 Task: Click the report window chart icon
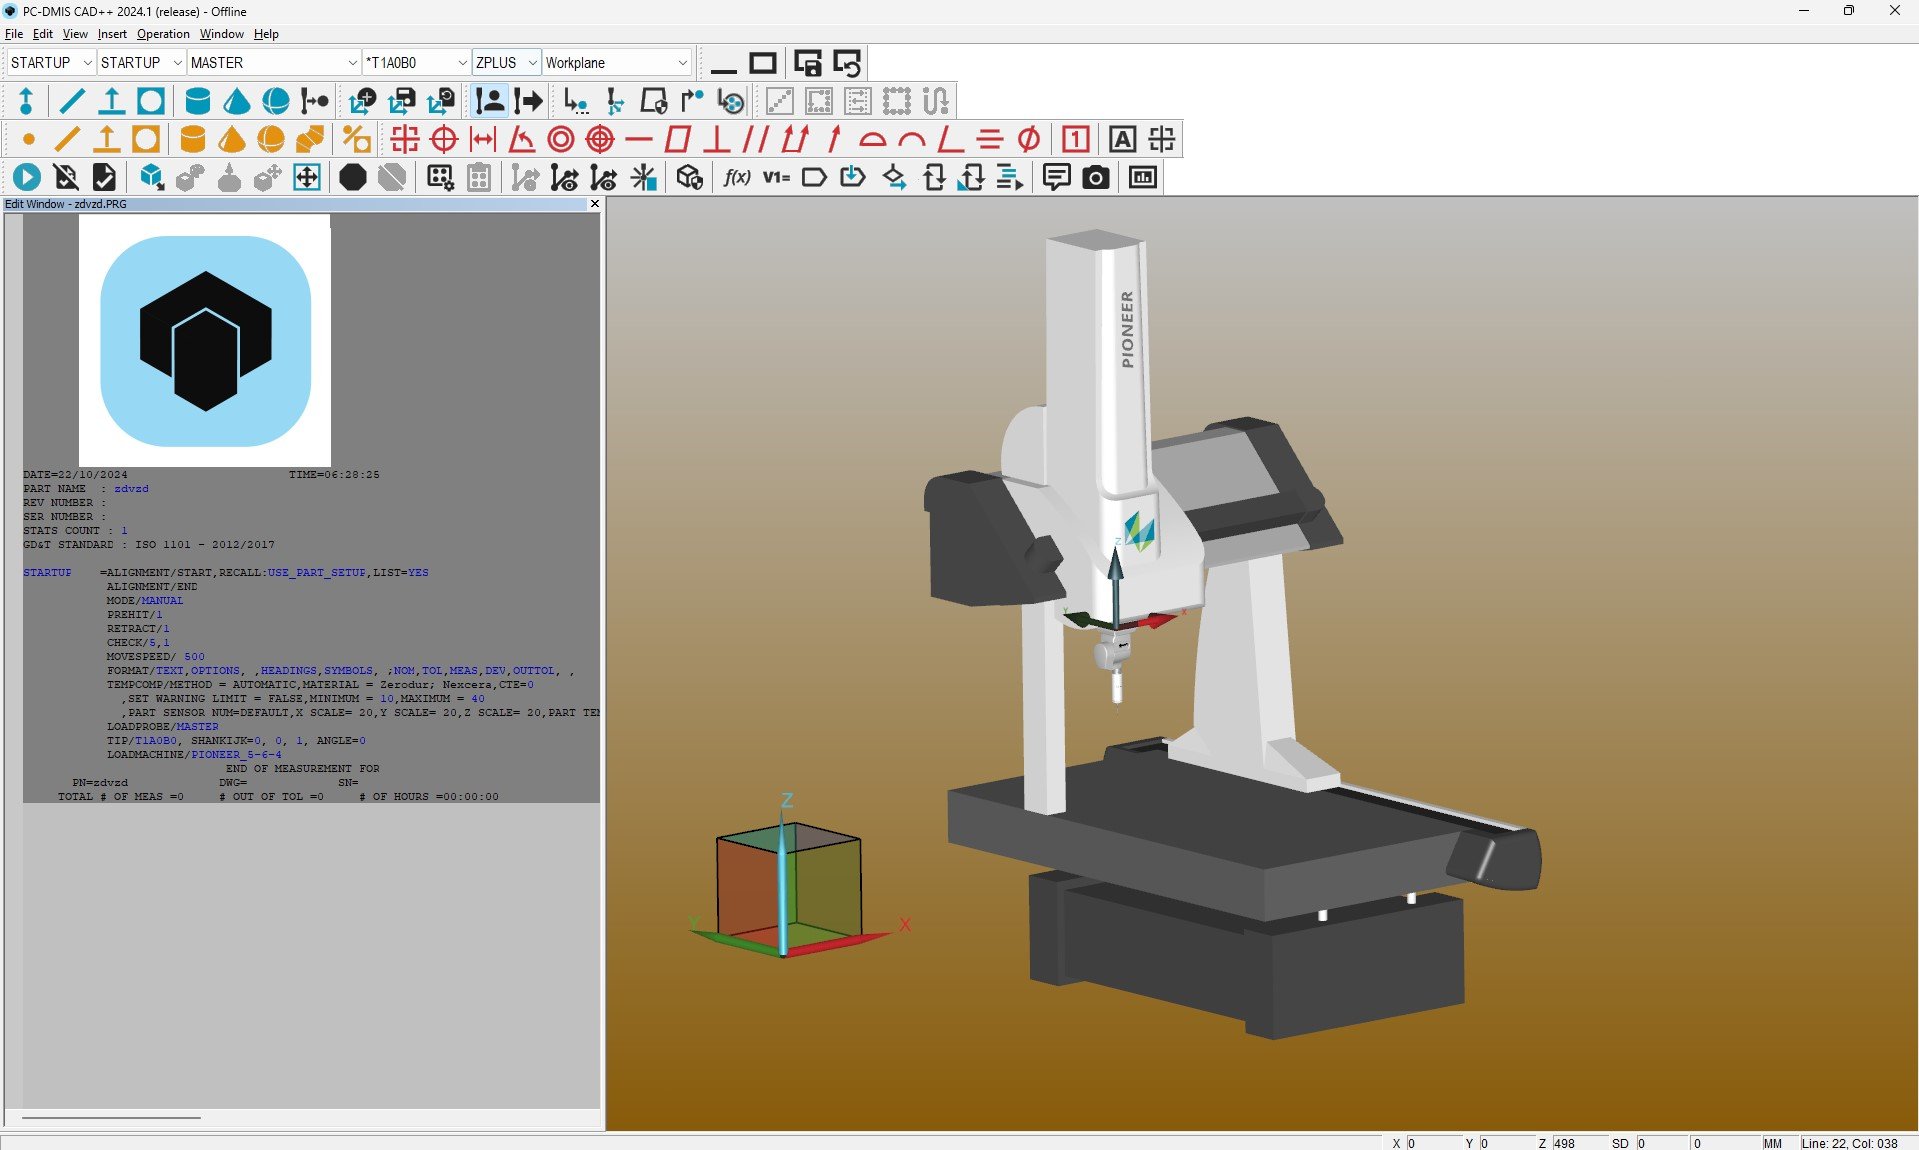[x=1143, y=178]
